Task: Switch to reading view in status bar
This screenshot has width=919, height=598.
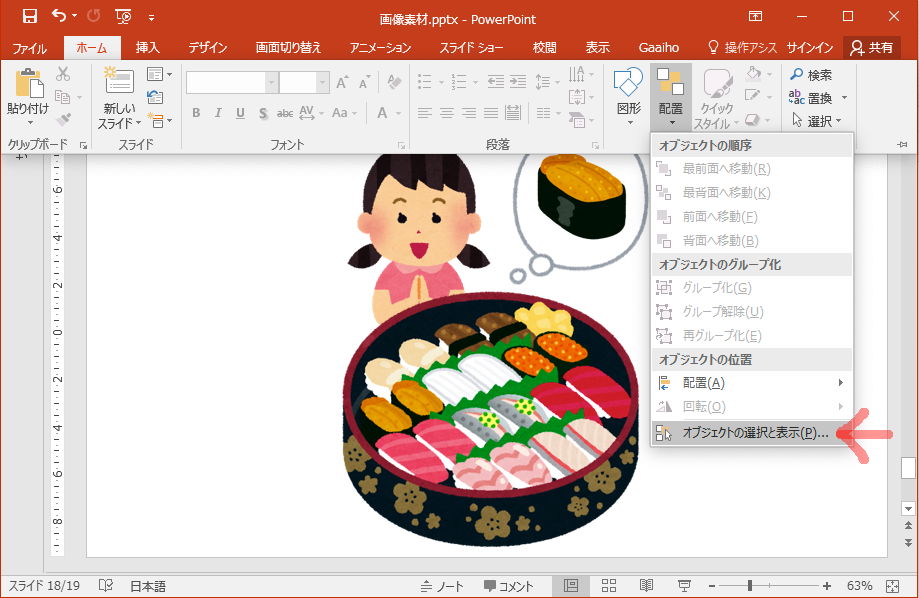Action: pos(646,586)
